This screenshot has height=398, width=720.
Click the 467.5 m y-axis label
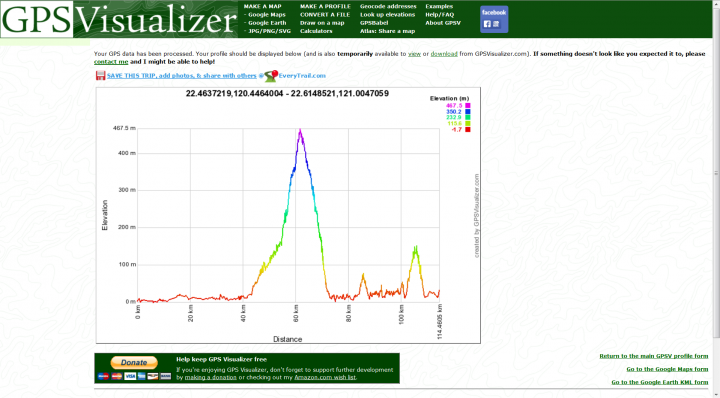coord(124,128)
